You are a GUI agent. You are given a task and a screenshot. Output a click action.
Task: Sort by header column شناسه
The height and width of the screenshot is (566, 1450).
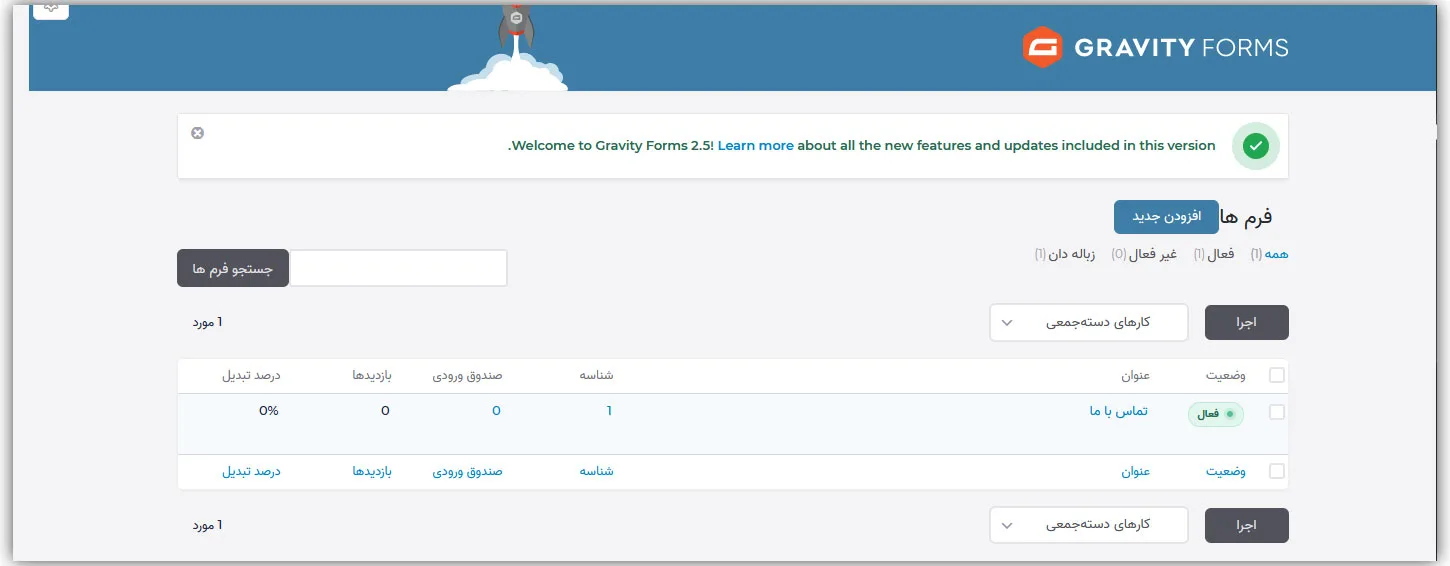coord(597,376)
